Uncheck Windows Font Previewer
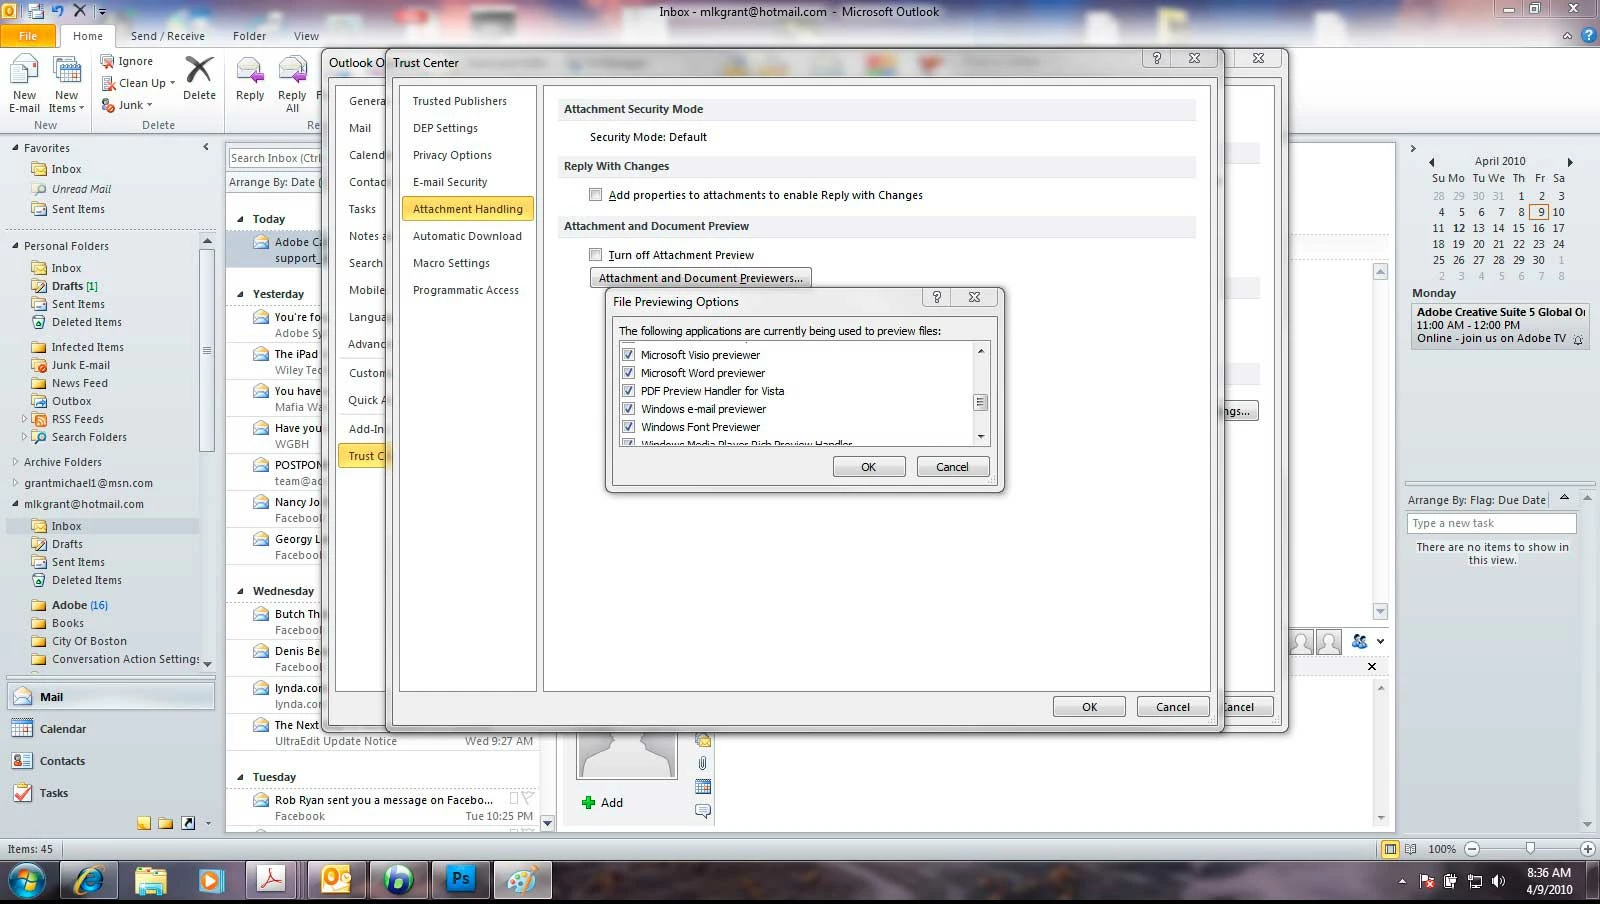The image size is (1600, 904). pos(628,427)
